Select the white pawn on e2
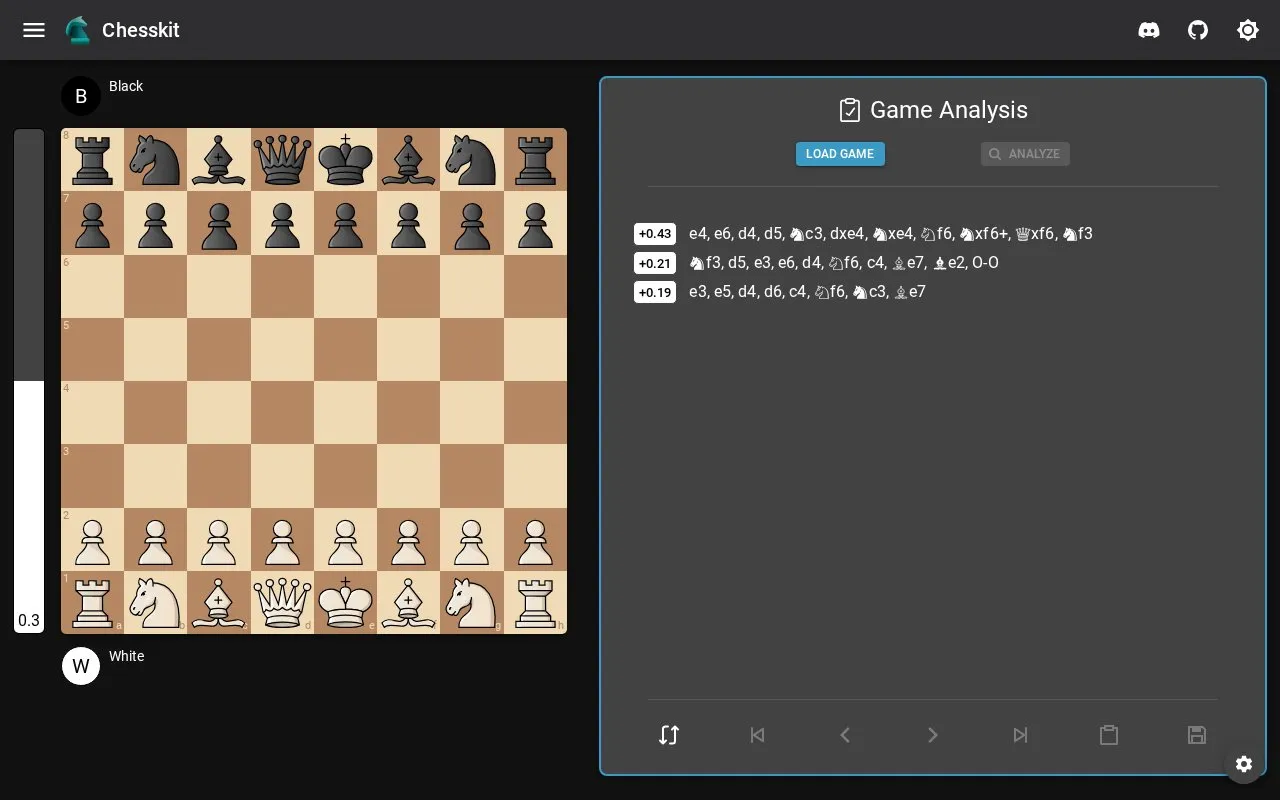 (x=345, y=539)
